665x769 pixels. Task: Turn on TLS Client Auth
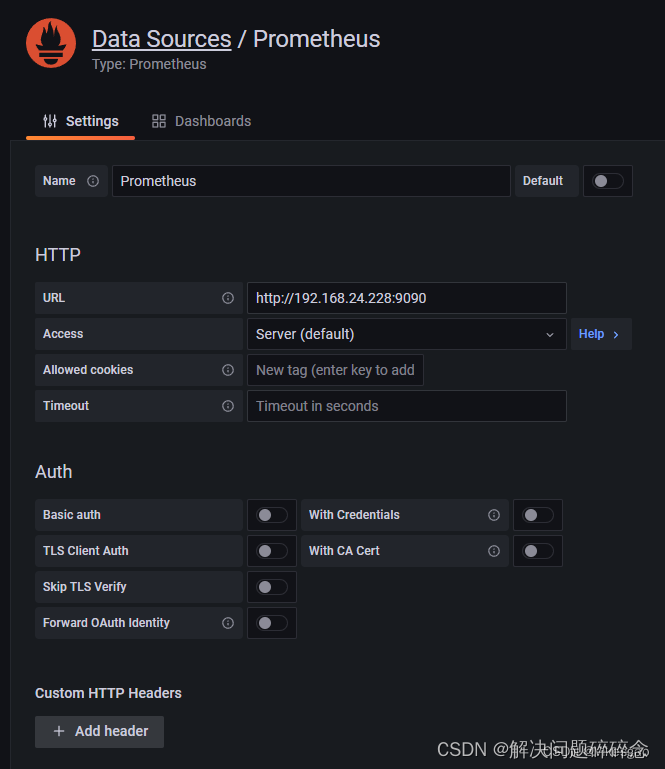click(272, 551)
